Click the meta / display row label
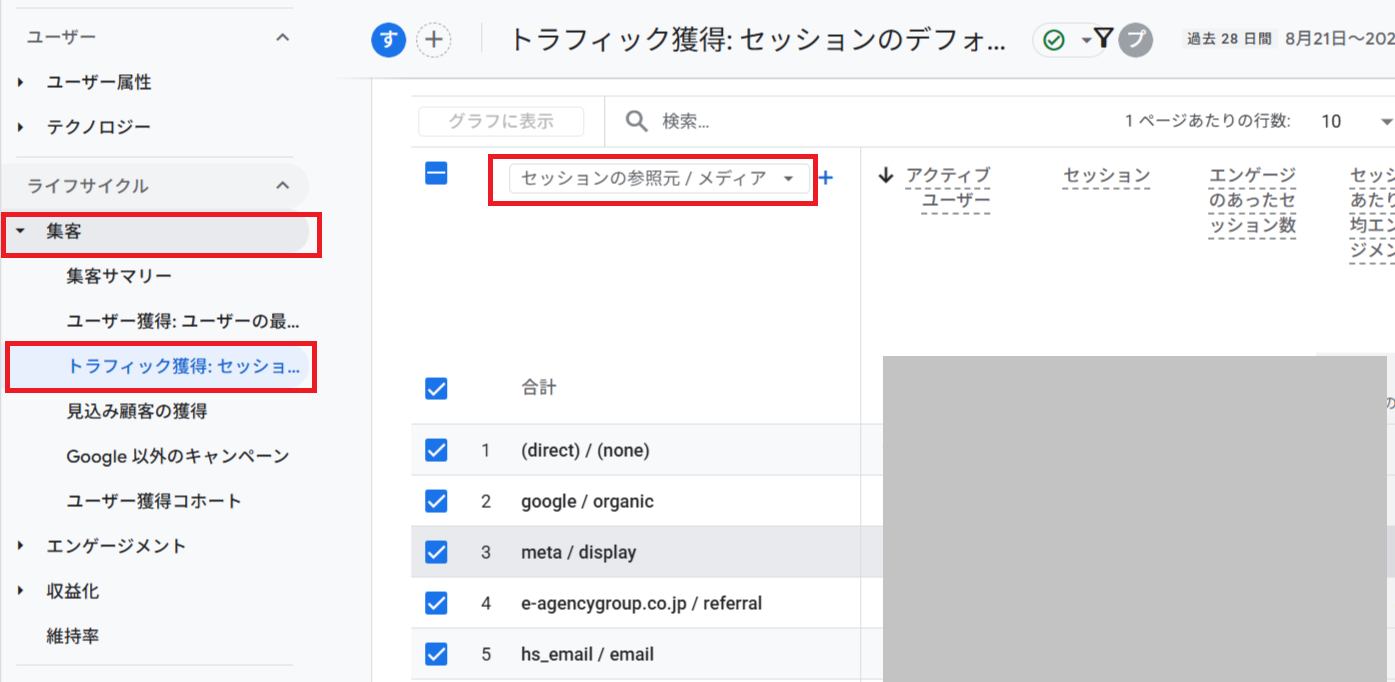Viewport: 1395px width, 682px height. tap(579, 552)
